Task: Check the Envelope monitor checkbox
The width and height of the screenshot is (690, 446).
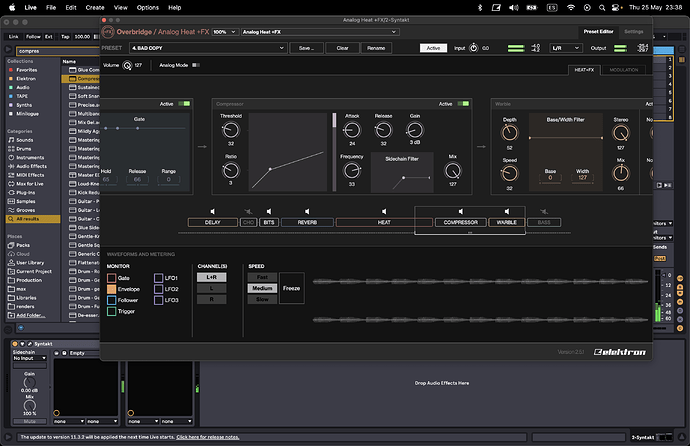Action: coord(113,289)
